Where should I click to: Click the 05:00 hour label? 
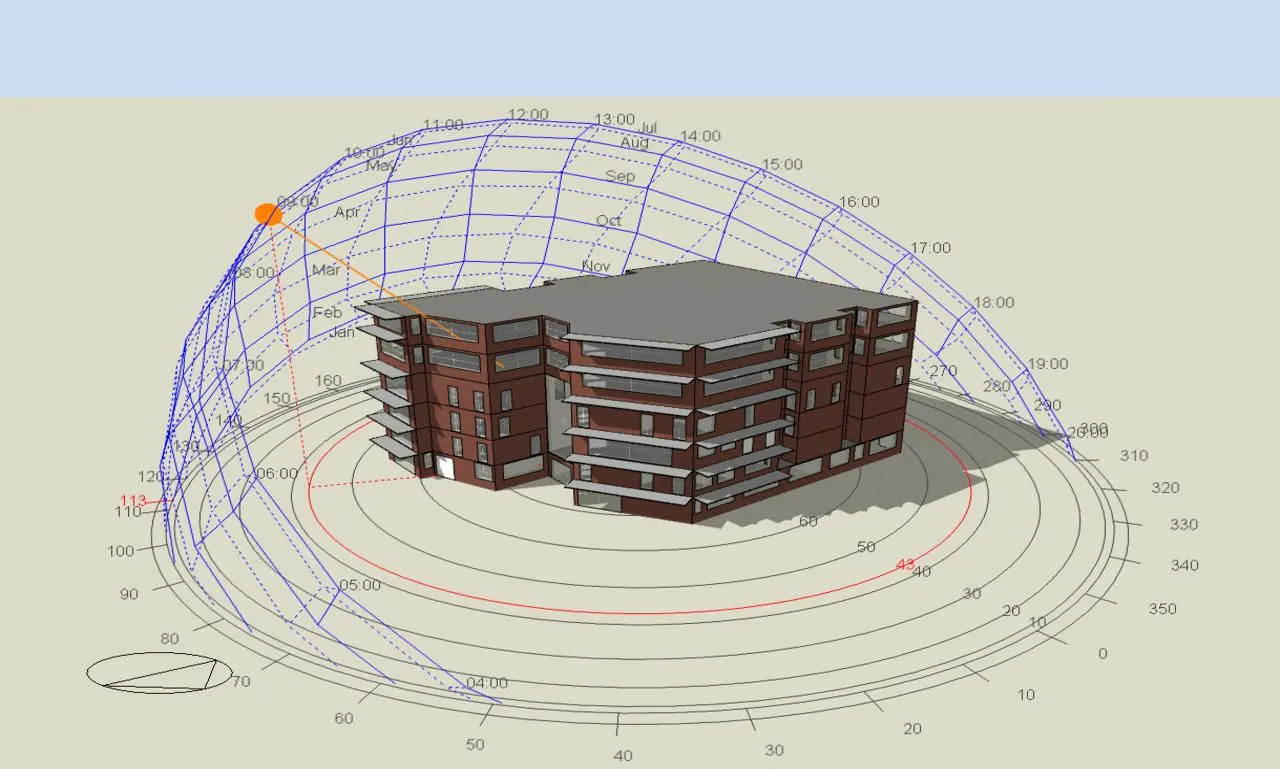pos(360,585)
